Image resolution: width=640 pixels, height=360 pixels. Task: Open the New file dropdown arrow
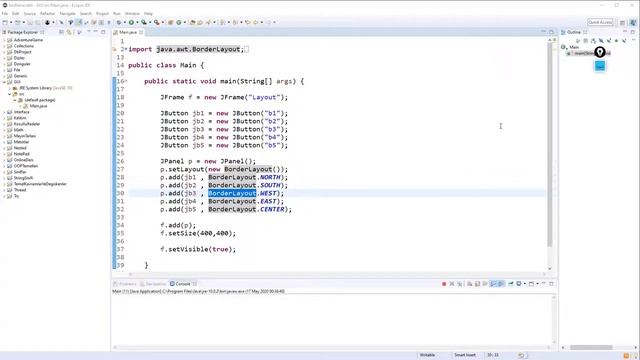[11, 22]
